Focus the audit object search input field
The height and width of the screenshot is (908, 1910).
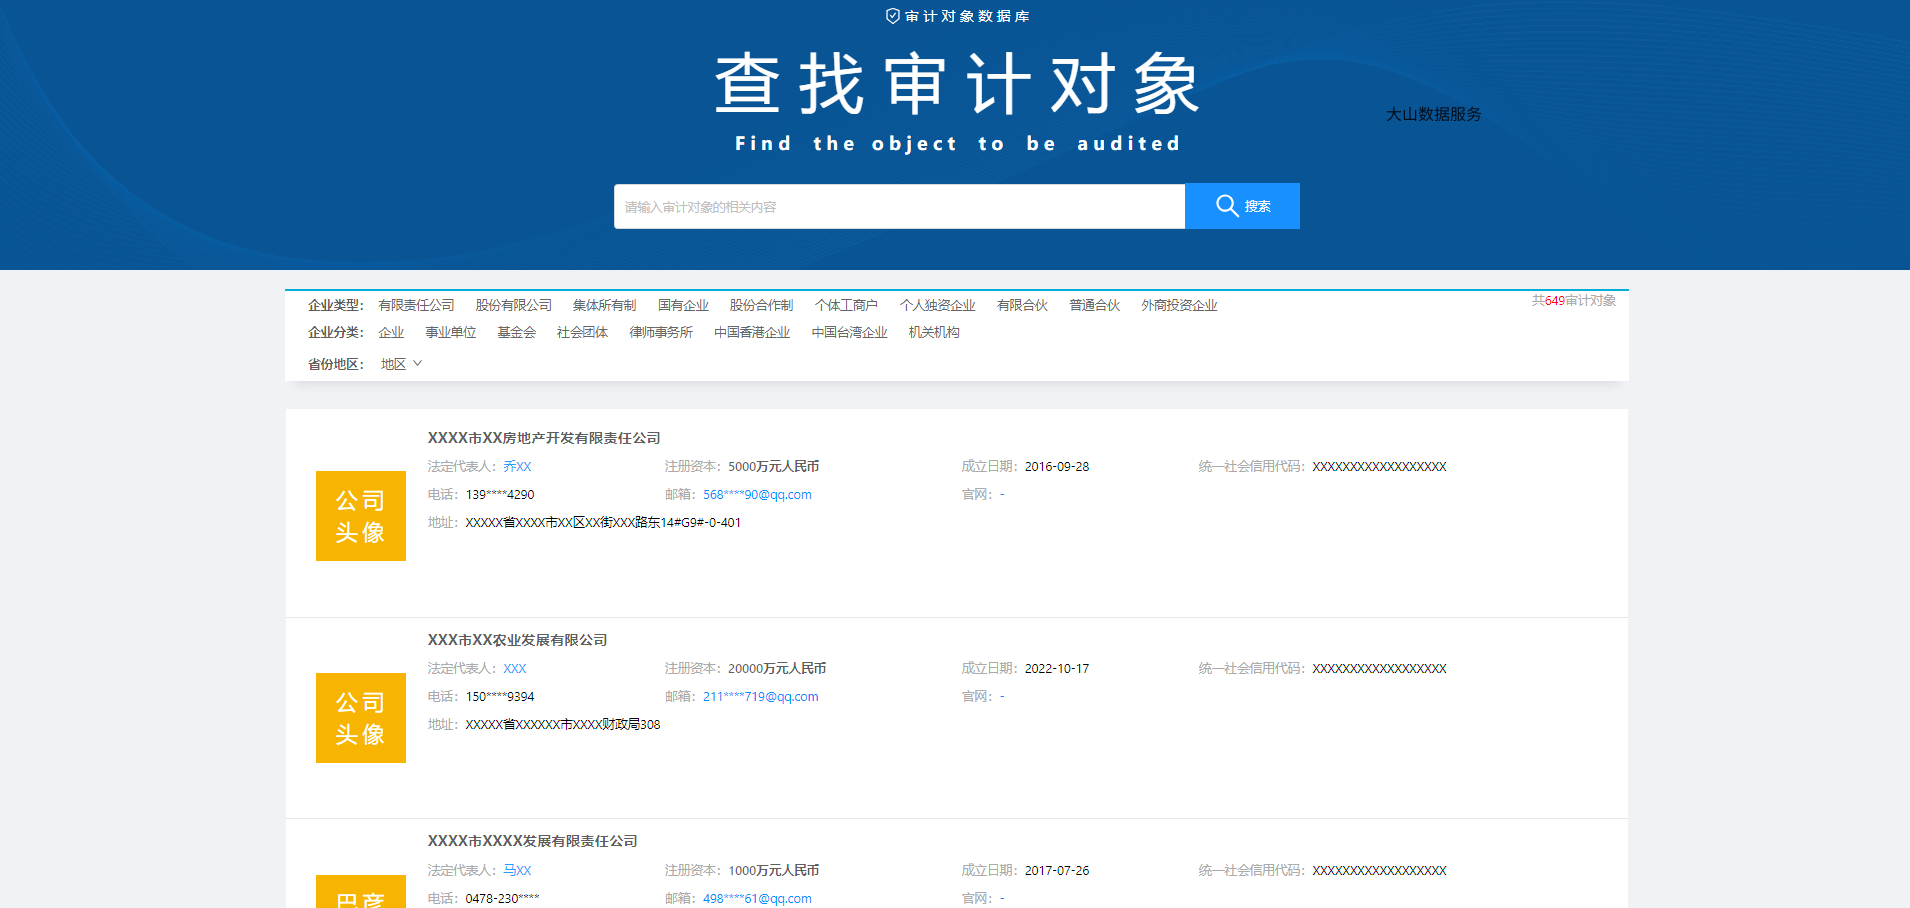[899, 206]
